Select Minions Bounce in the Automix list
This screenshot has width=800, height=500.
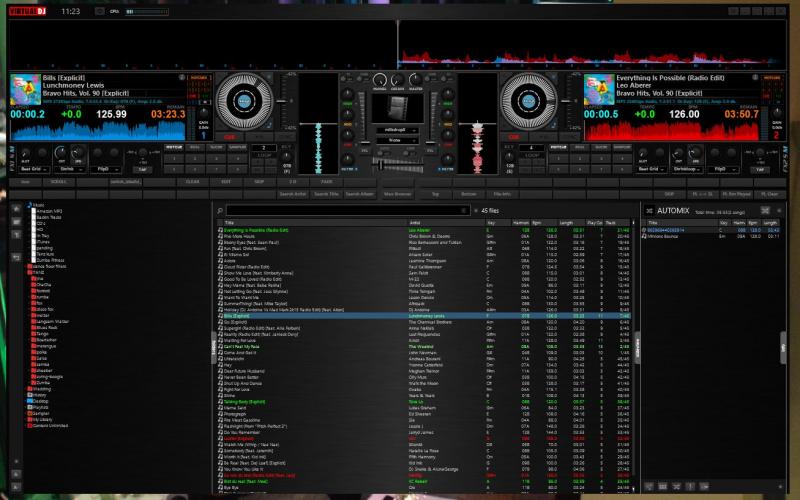[x=710, y=236]
